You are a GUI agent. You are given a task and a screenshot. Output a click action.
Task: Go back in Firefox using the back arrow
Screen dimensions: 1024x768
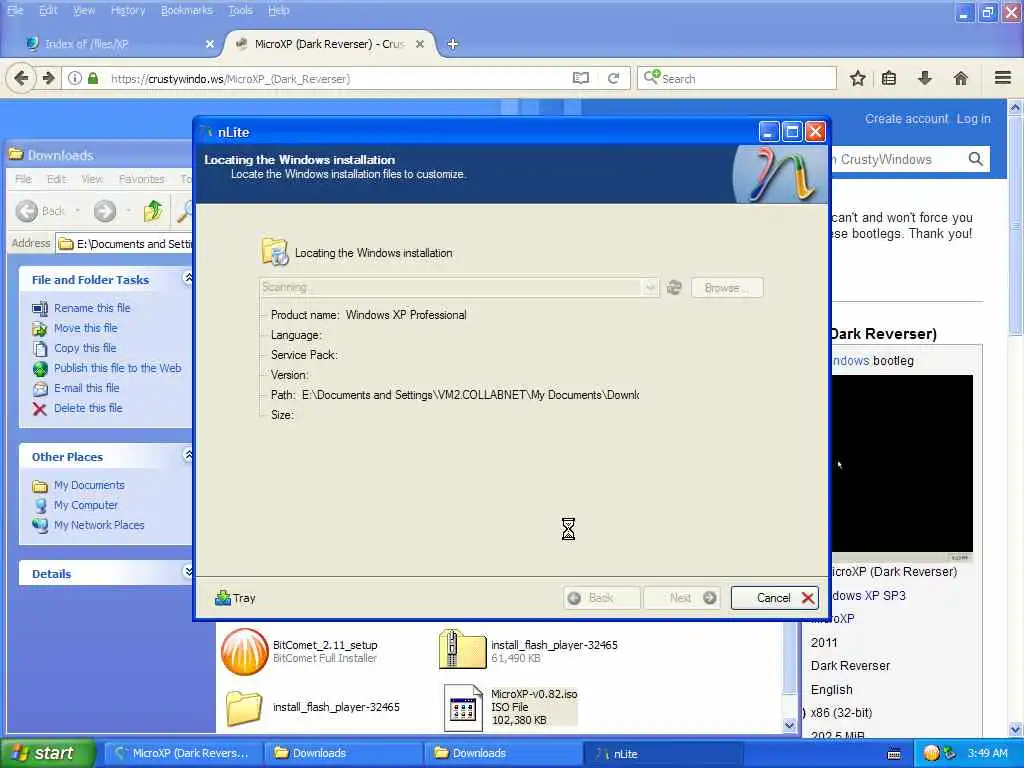coord(21,78)
